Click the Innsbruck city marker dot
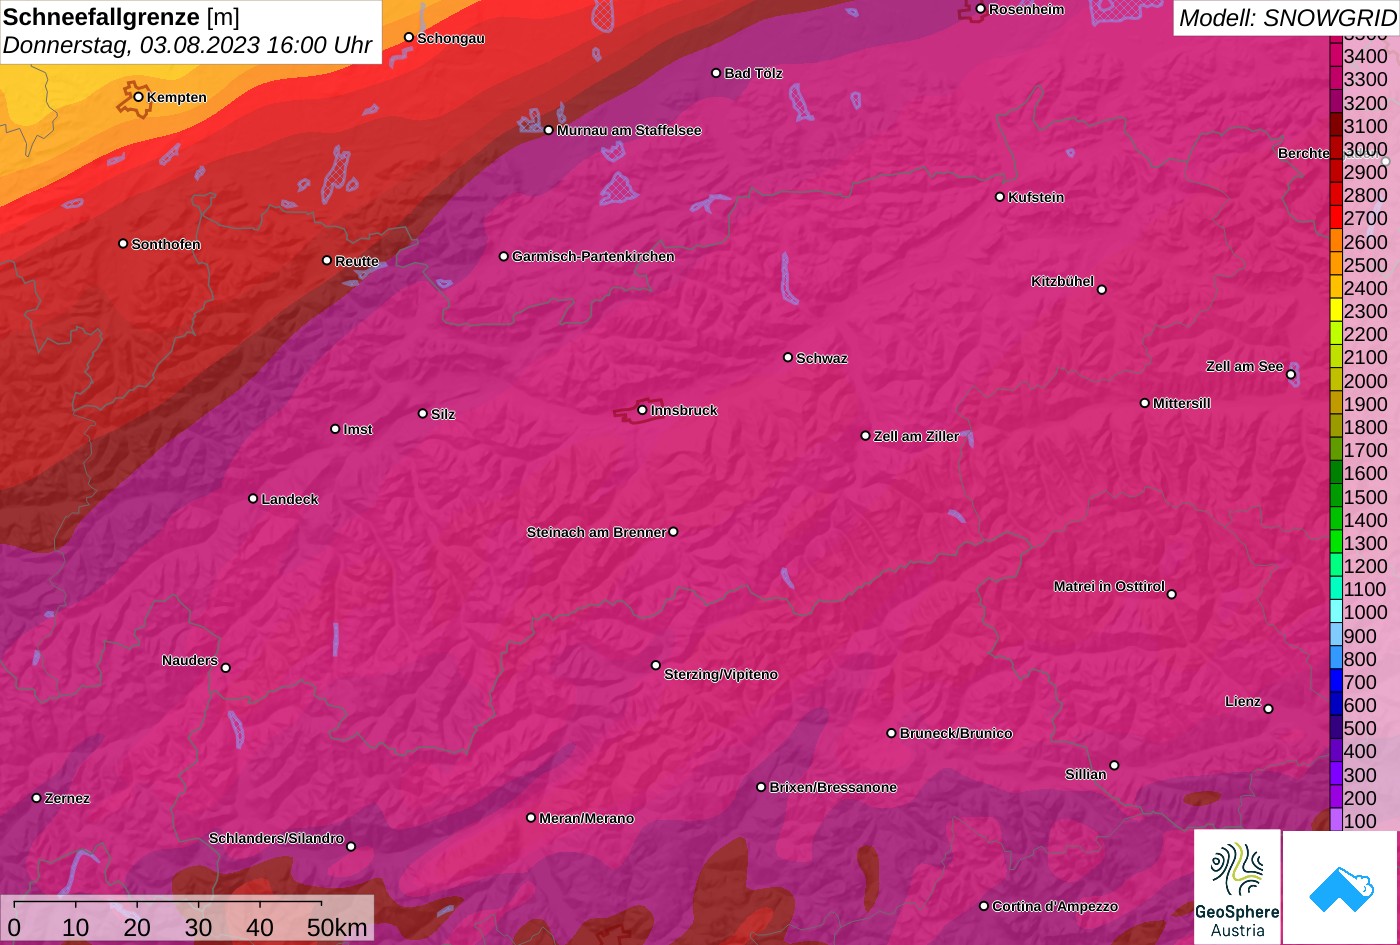 coord(642,410)
